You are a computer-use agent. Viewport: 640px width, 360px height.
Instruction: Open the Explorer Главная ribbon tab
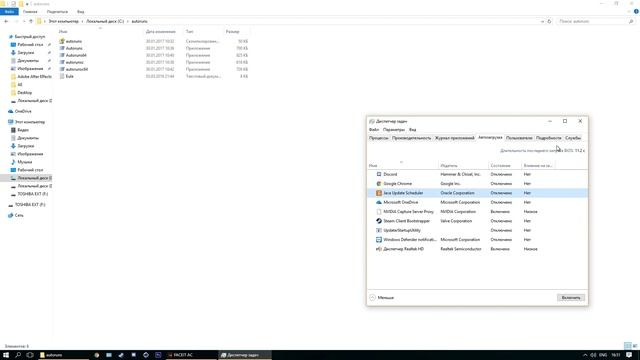[x=30, y=11]
